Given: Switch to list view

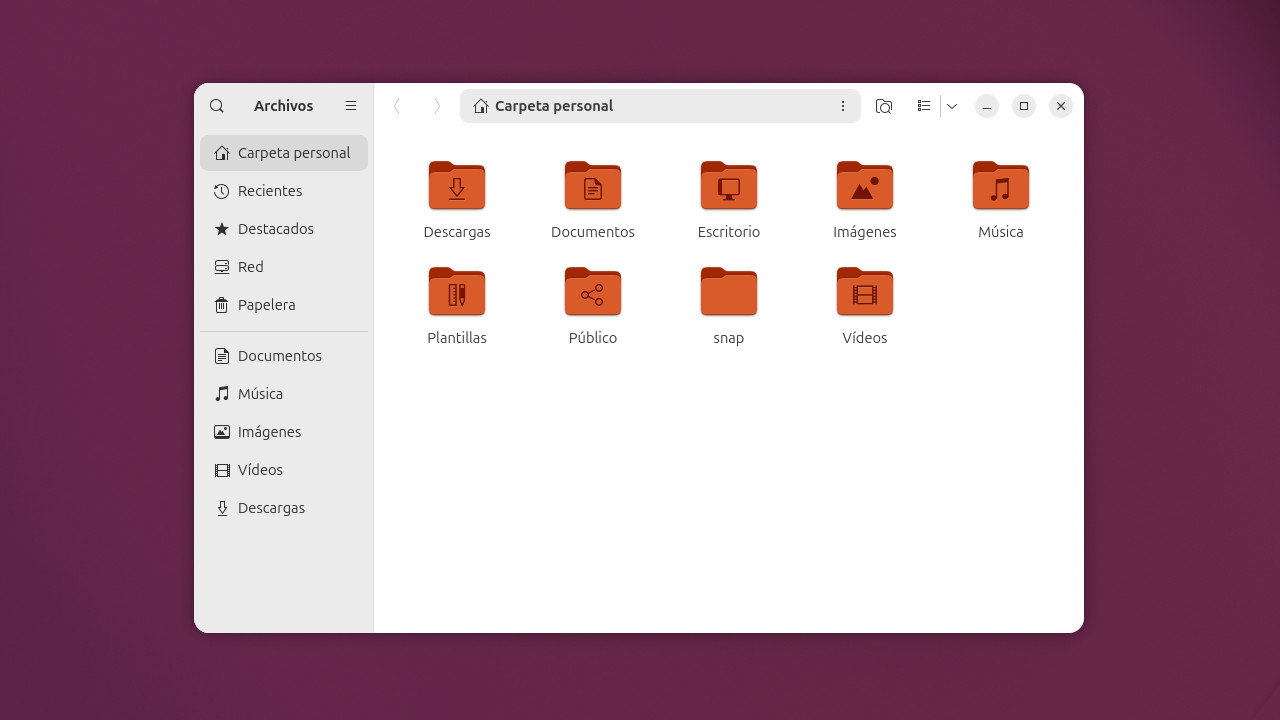Looking at the screenshot, I should click(x=923, y=105).
